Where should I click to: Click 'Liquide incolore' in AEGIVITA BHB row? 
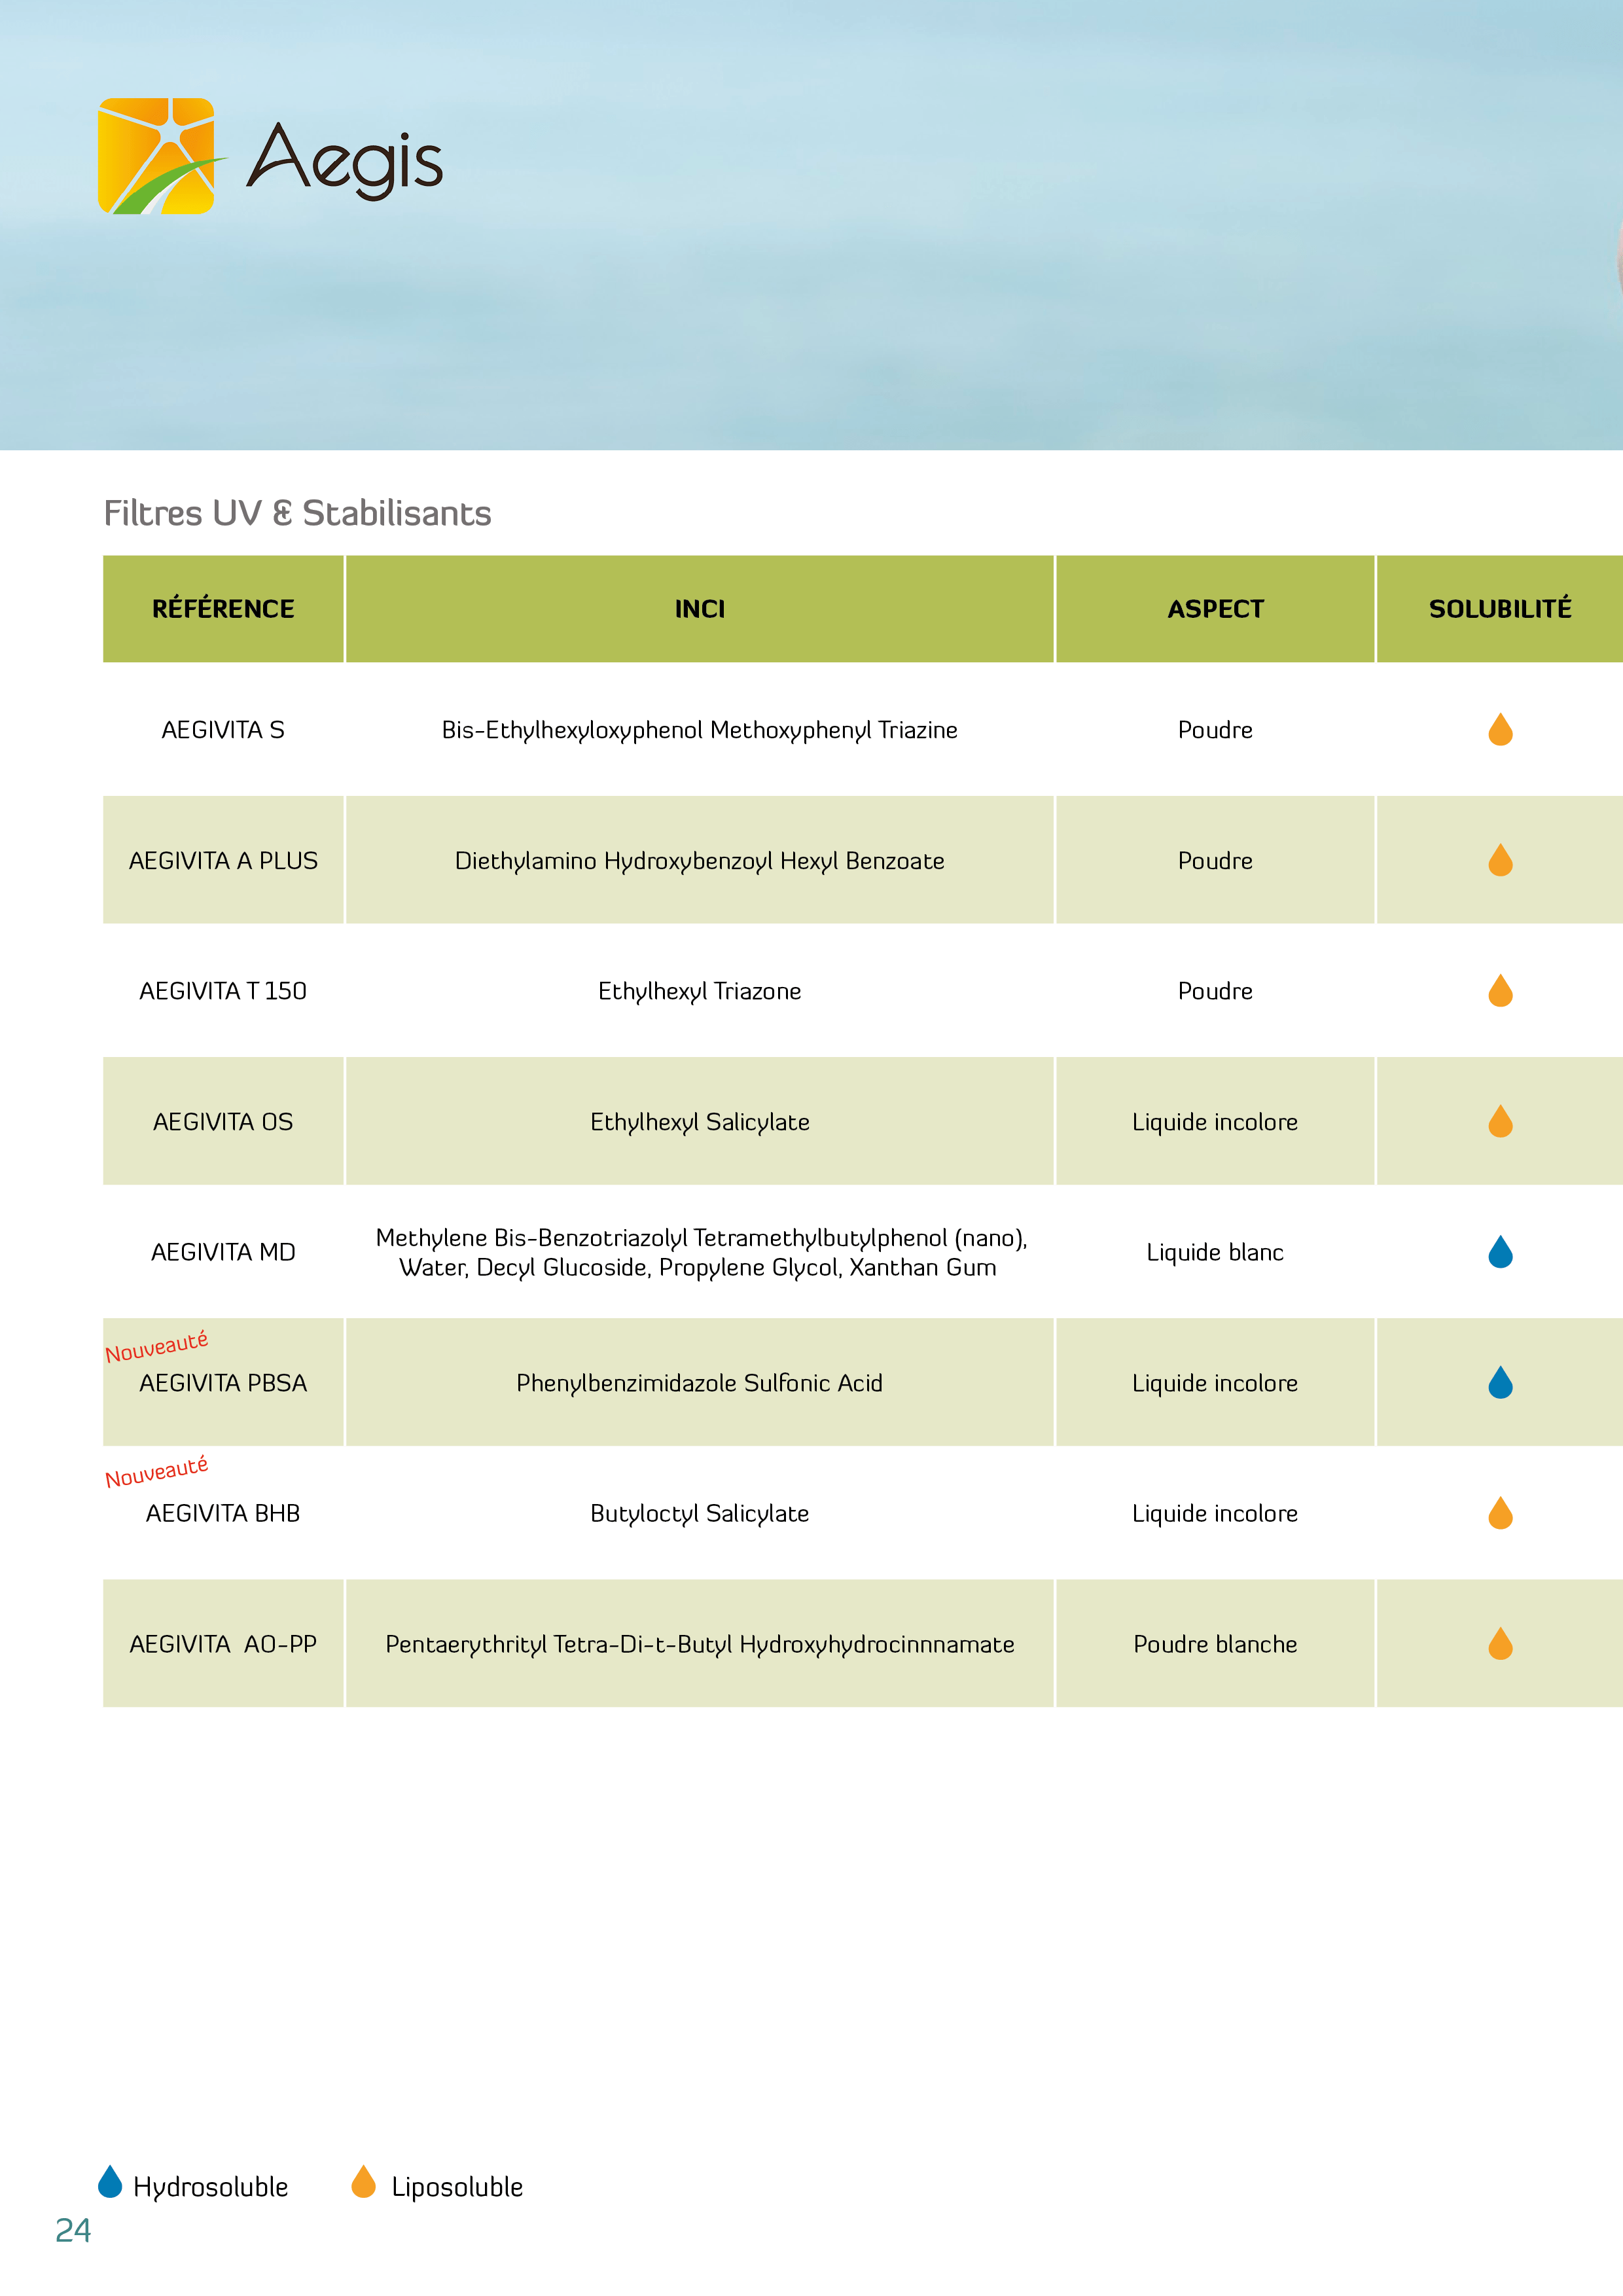[x=1215, y=1513]
